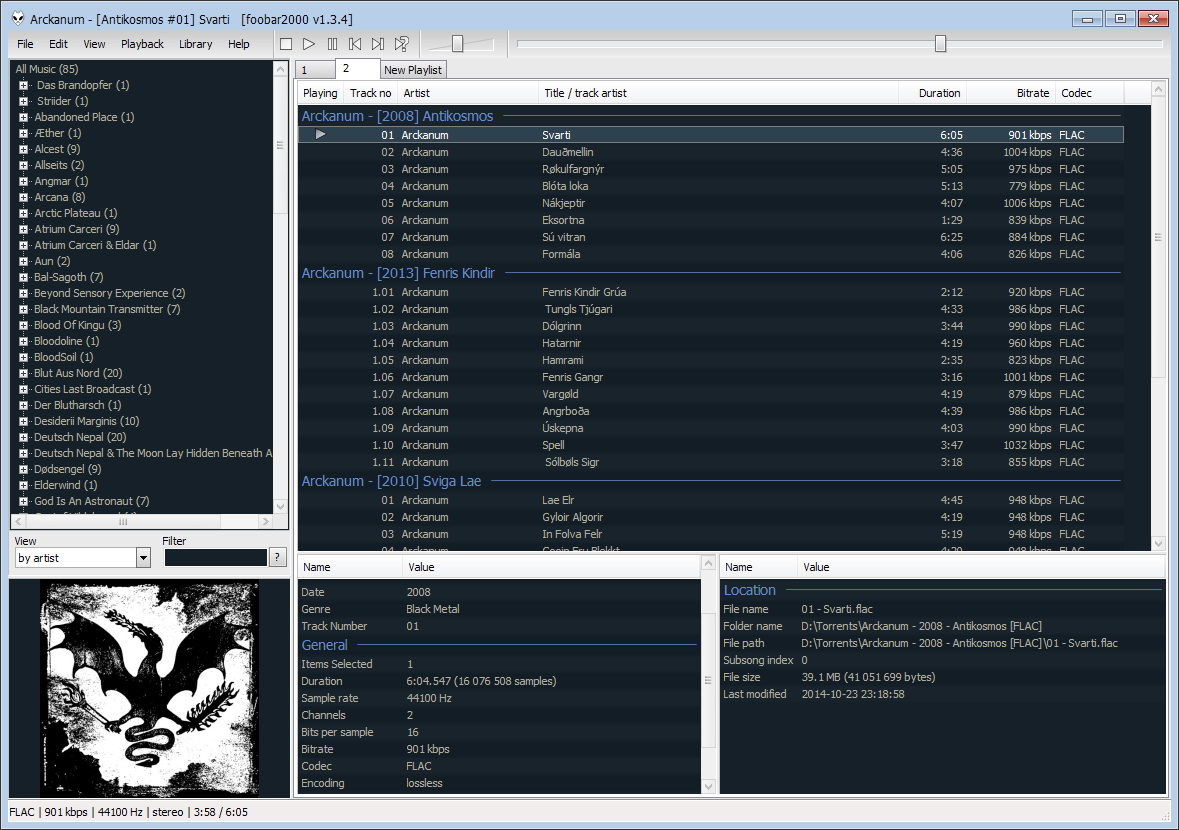1179x830 pixels.
Task: Expand the Deutsch Nepal (20) node
Action: click(23, 437)
